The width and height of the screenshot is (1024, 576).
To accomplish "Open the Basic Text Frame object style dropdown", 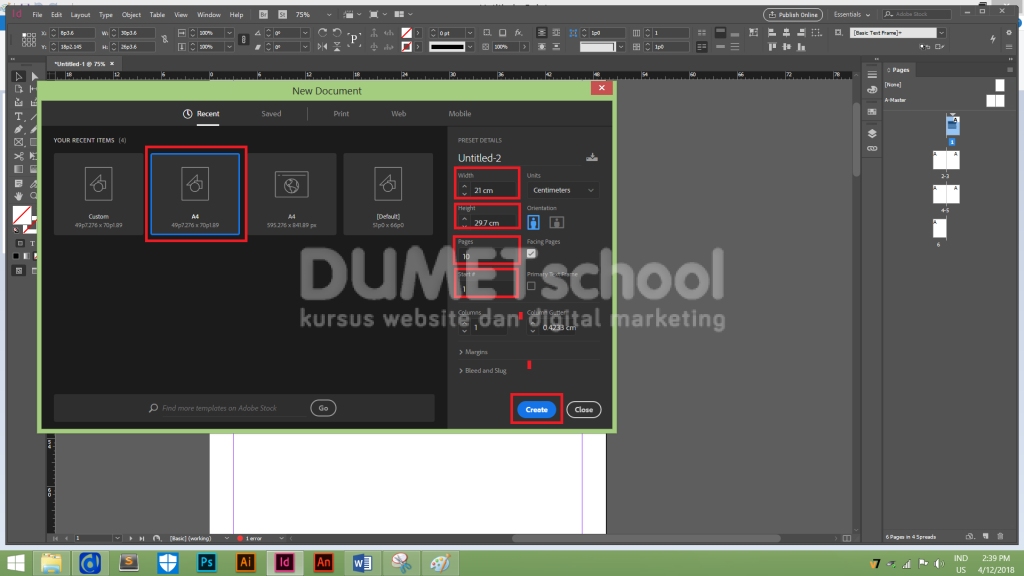I will 941,33.
